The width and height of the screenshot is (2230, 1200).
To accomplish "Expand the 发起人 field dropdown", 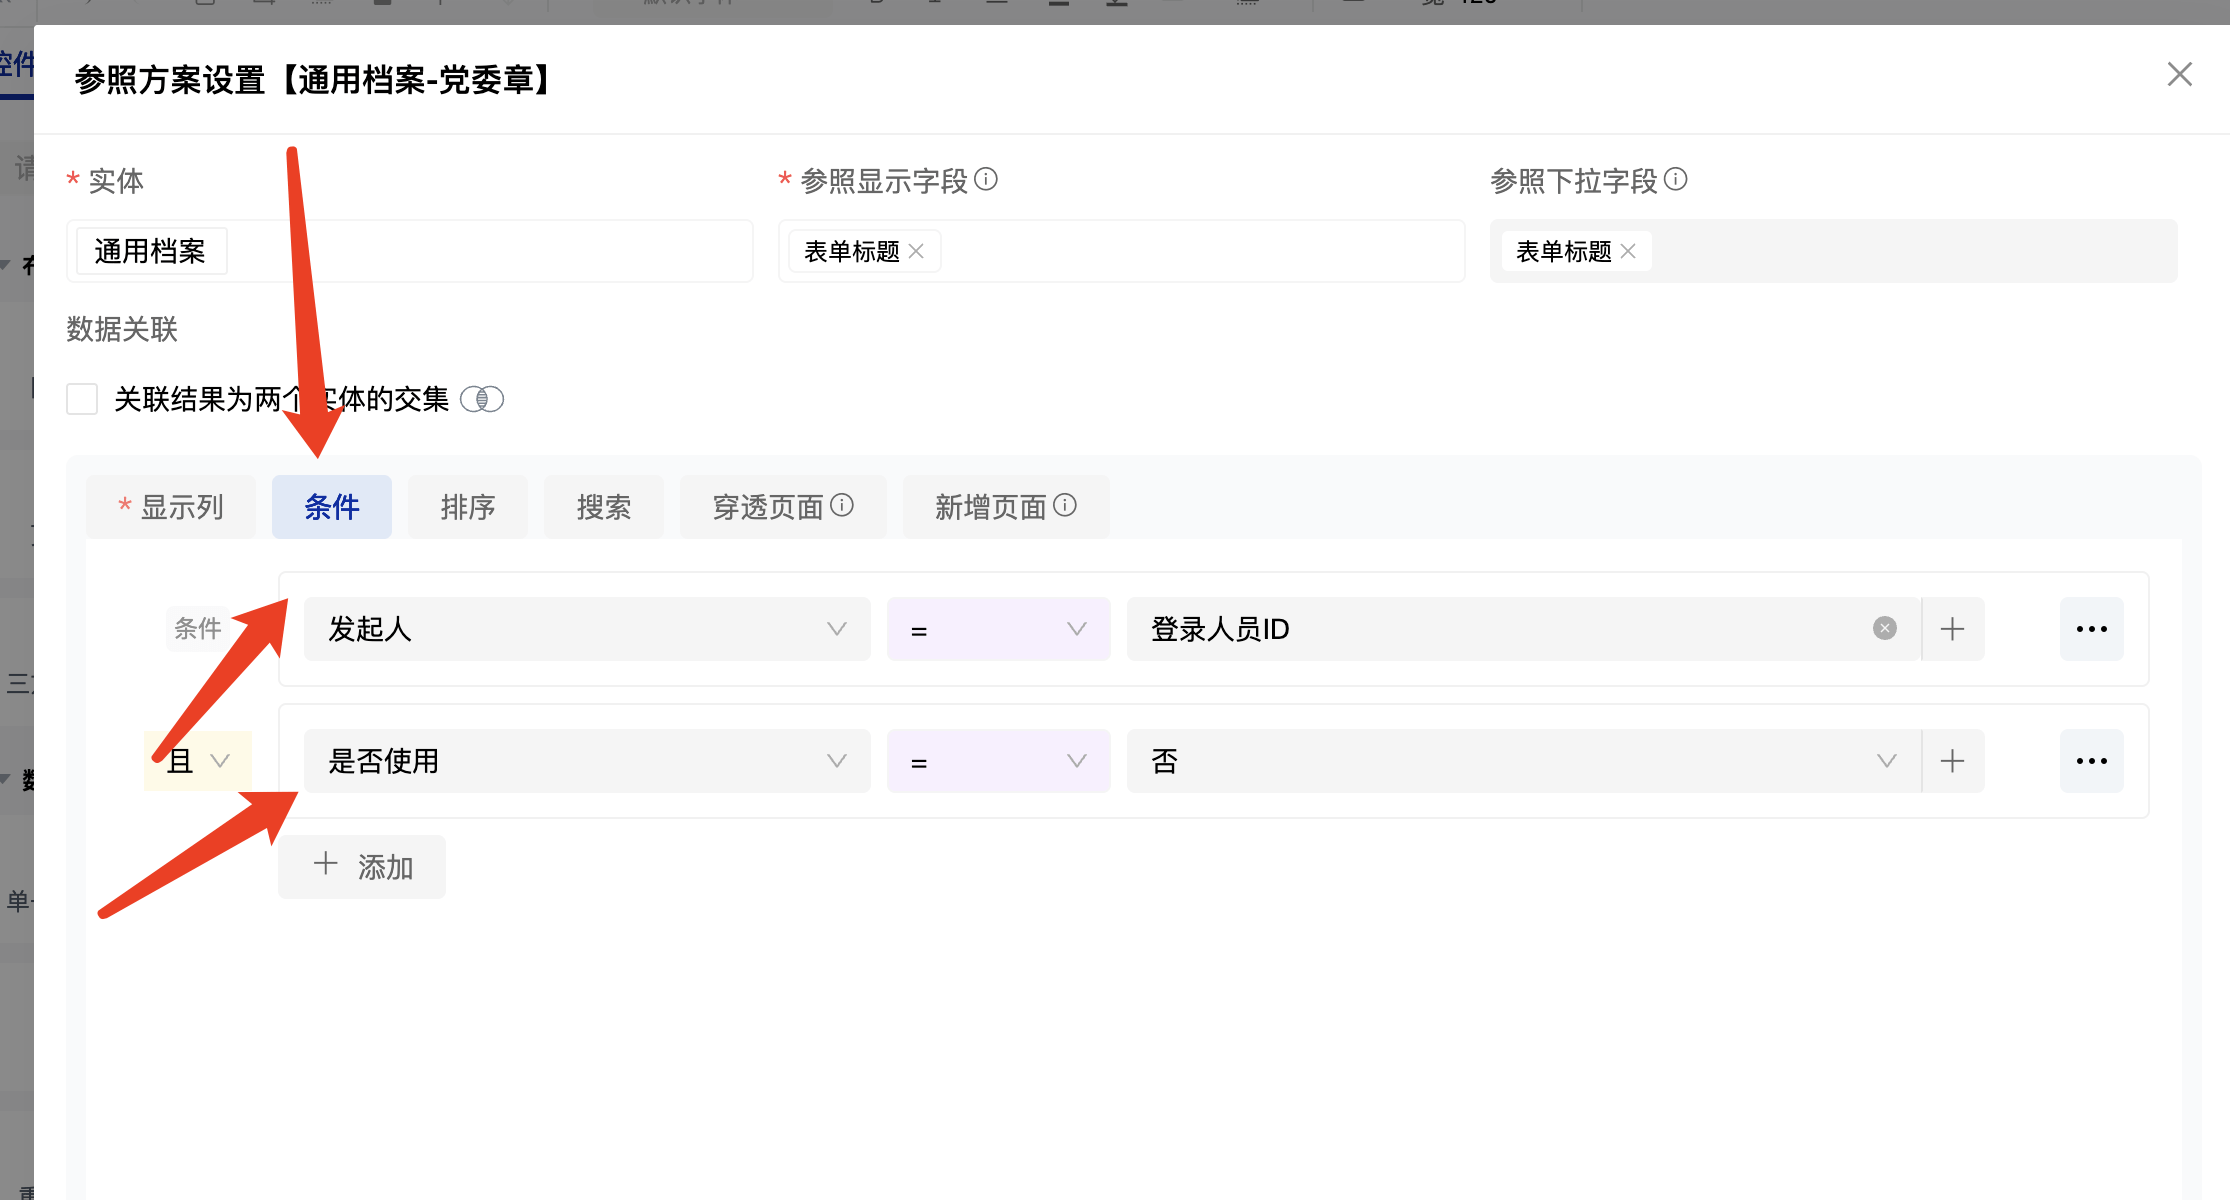I will pos(586,629).
